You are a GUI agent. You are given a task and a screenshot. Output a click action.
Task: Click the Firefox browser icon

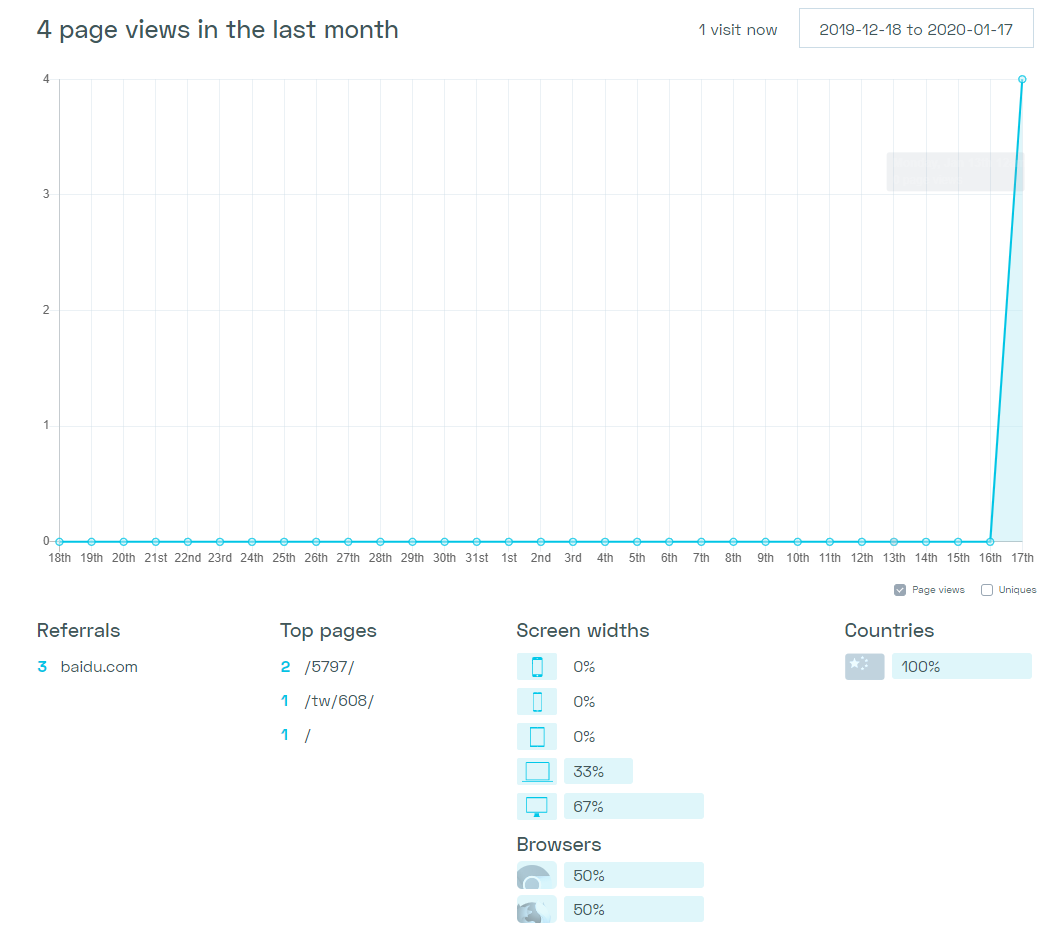[x=537, y=909]
